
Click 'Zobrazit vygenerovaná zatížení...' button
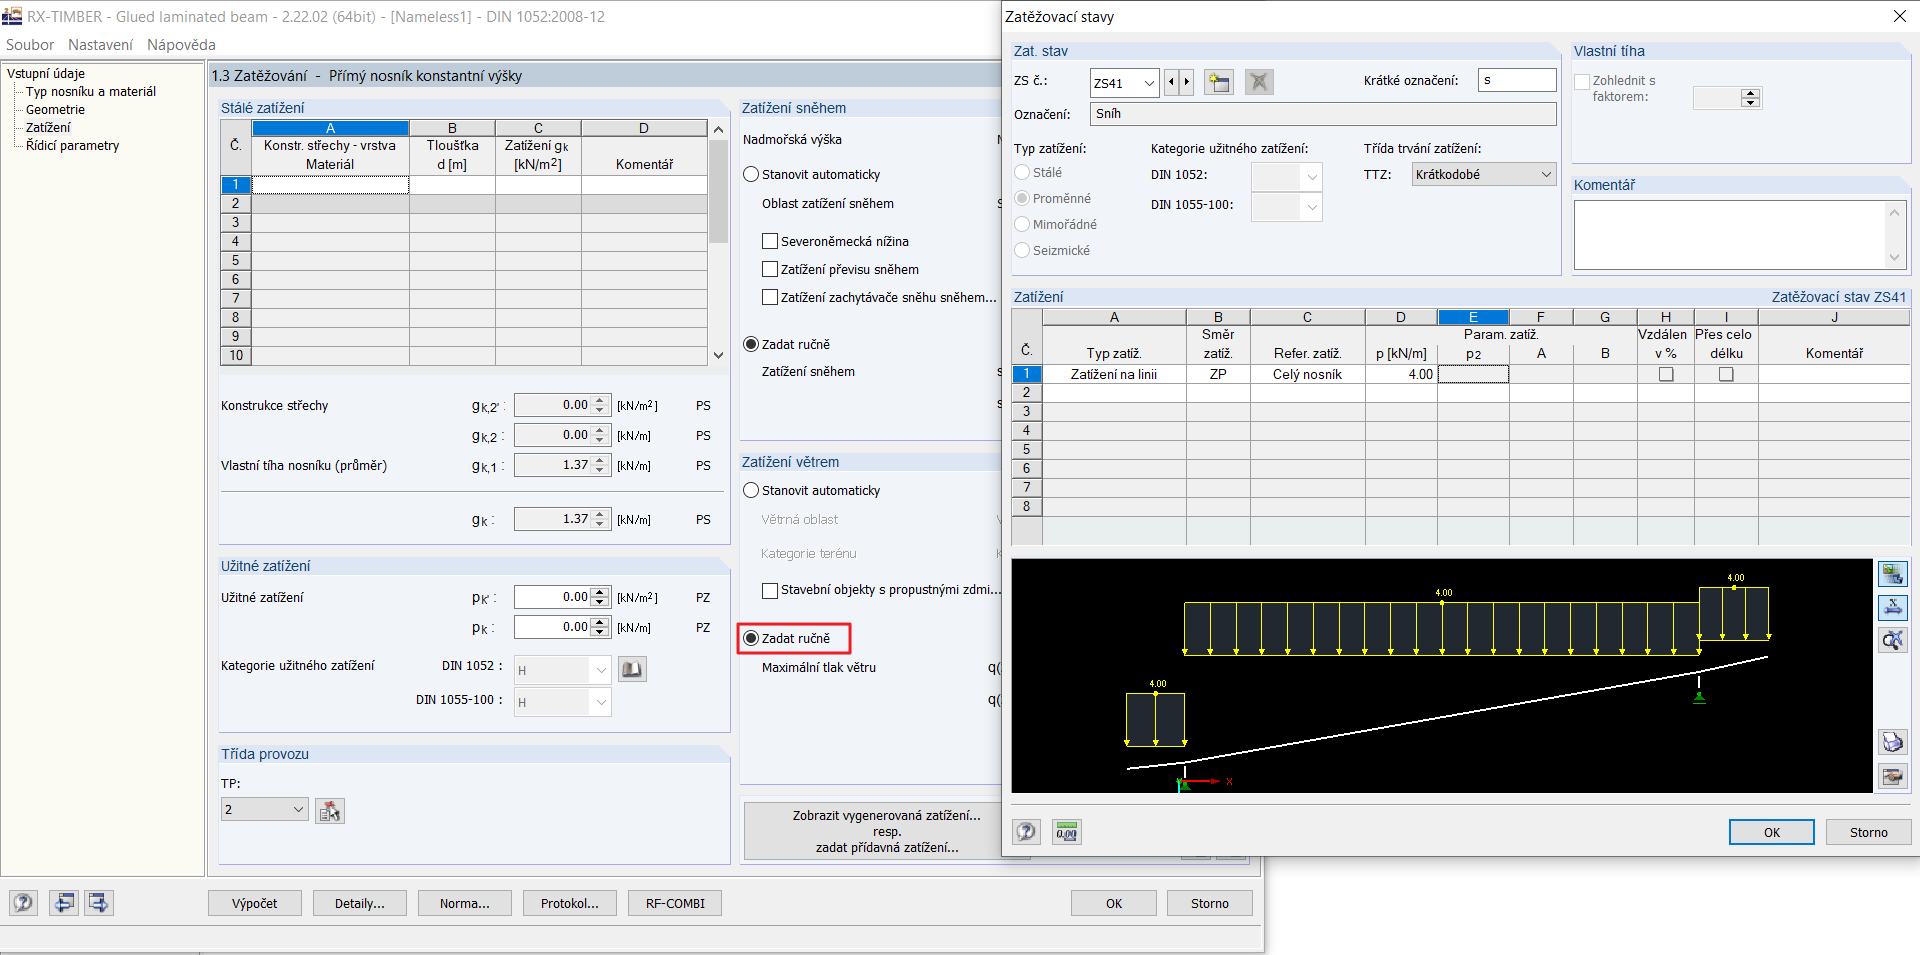point(872,831)
